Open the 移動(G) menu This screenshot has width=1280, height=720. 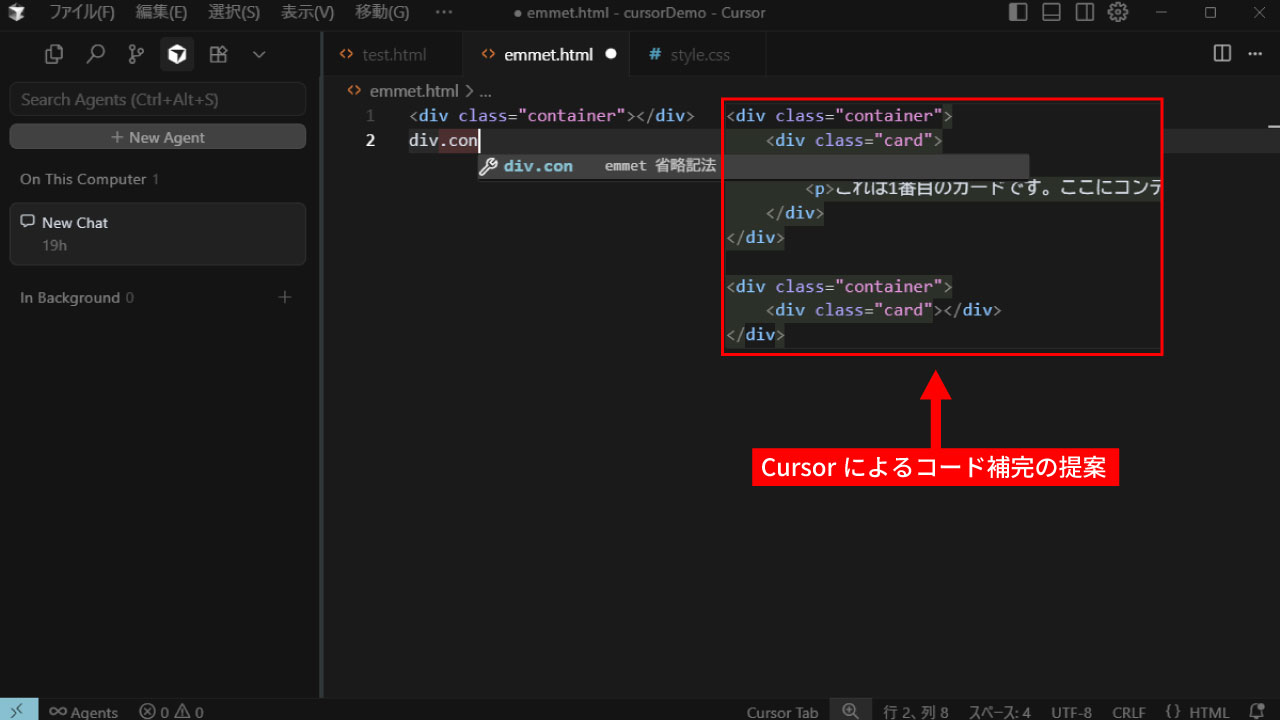382,13
